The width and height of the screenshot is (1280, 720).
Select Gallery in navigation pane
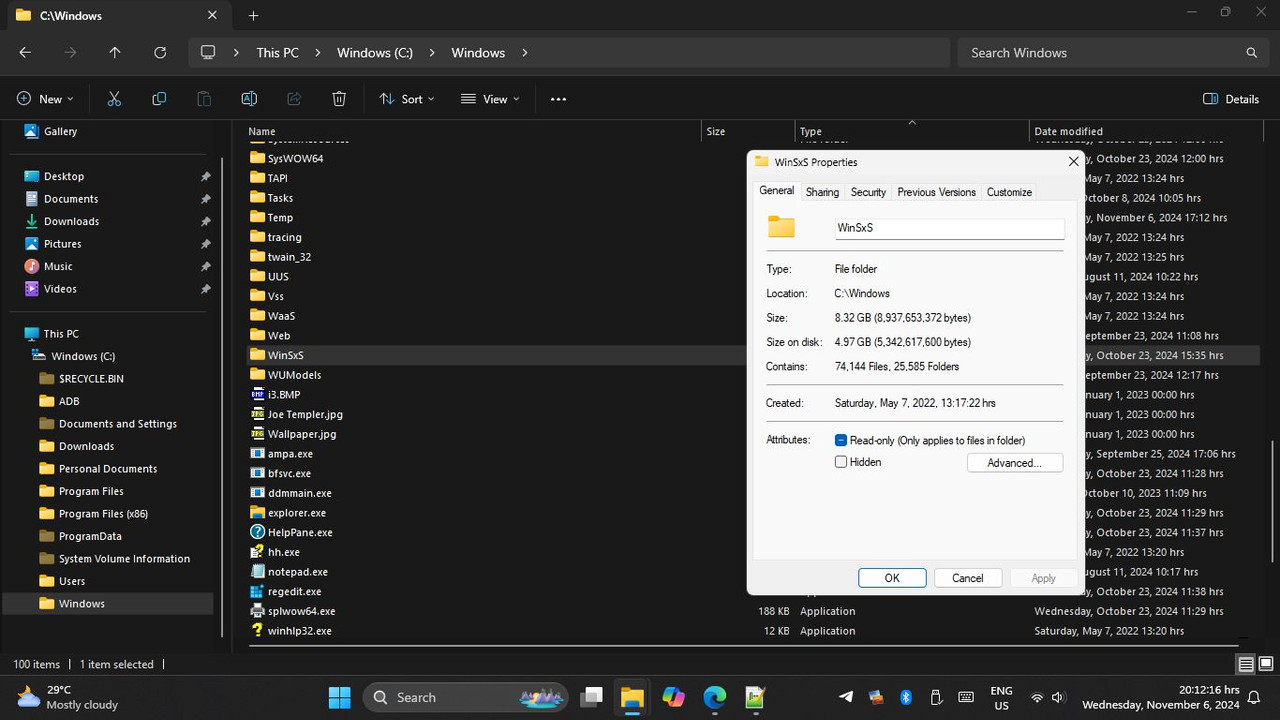coord(60,131)
